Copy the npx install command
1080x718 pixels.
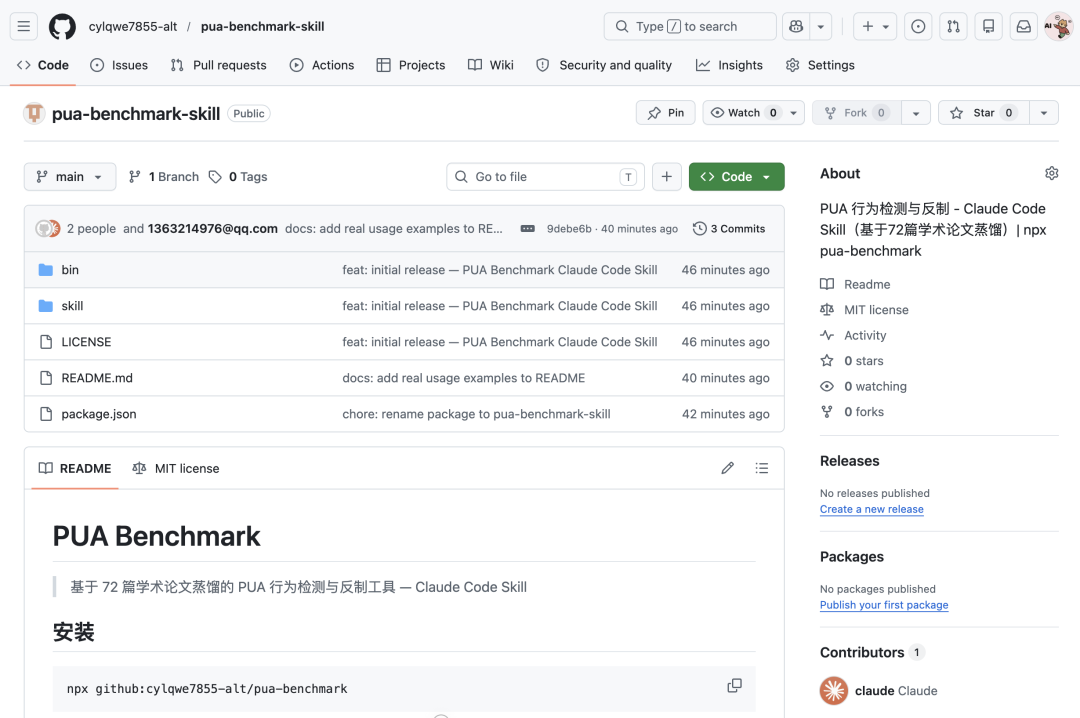(x=734, y=686)
